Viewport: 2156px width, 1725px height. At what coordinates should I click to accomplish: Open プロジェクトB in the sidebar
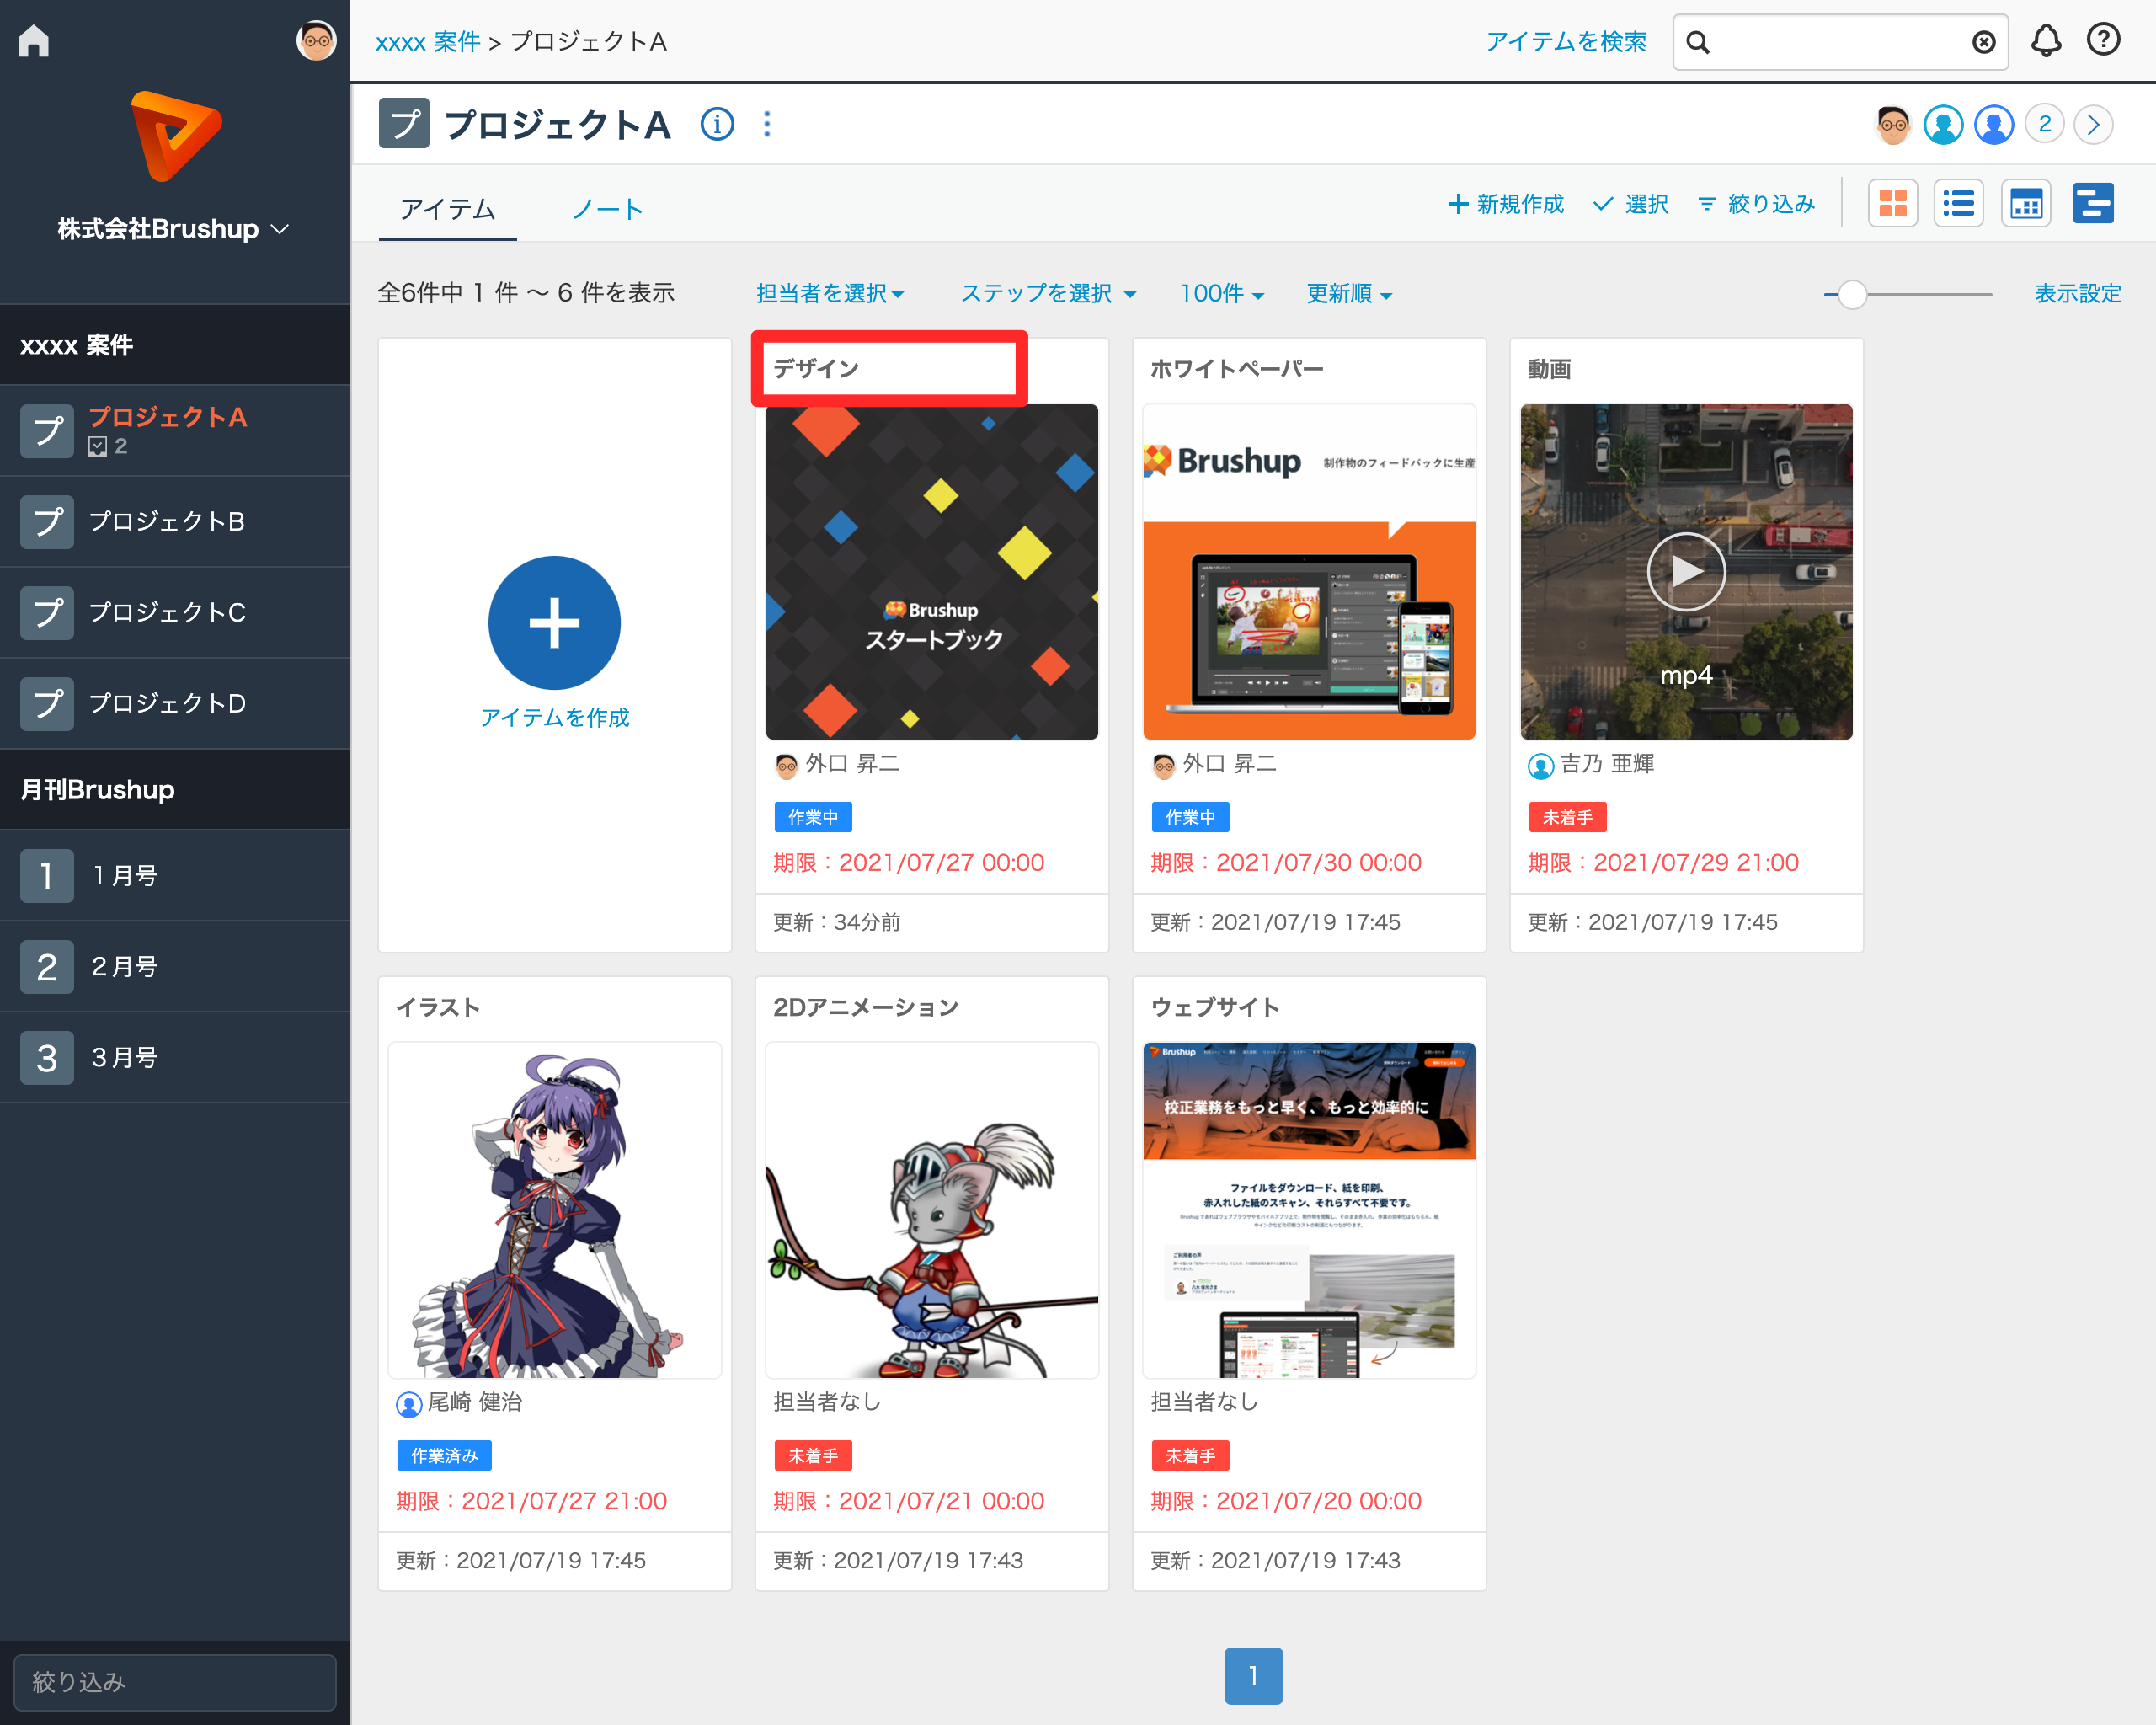click(x=167, y=521)
